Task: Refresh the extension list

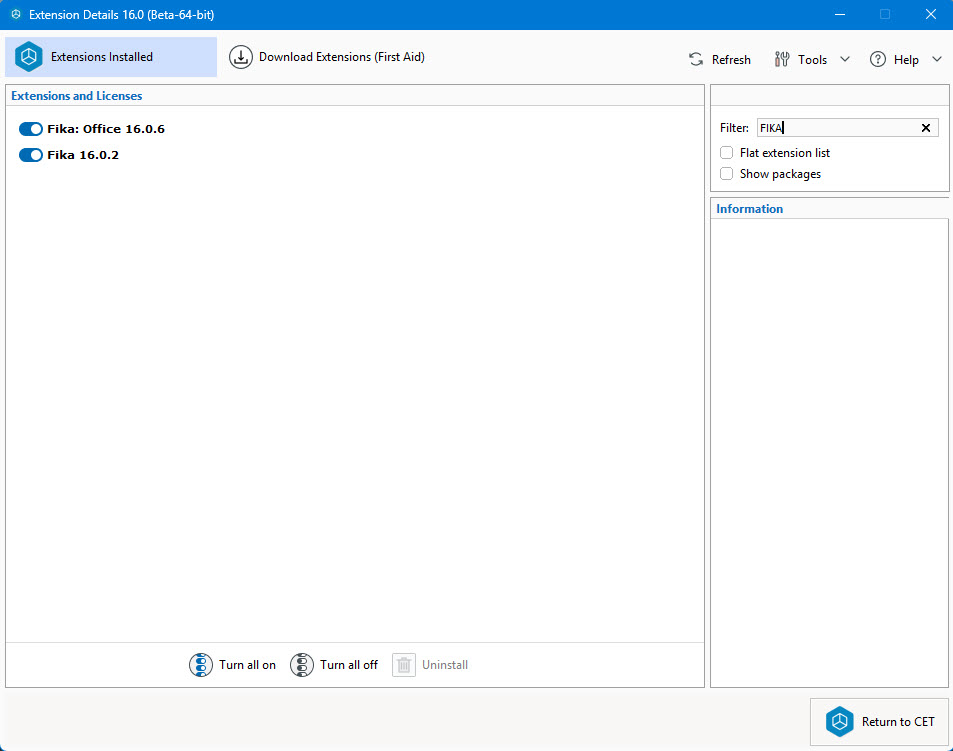Action: [720, 60]
